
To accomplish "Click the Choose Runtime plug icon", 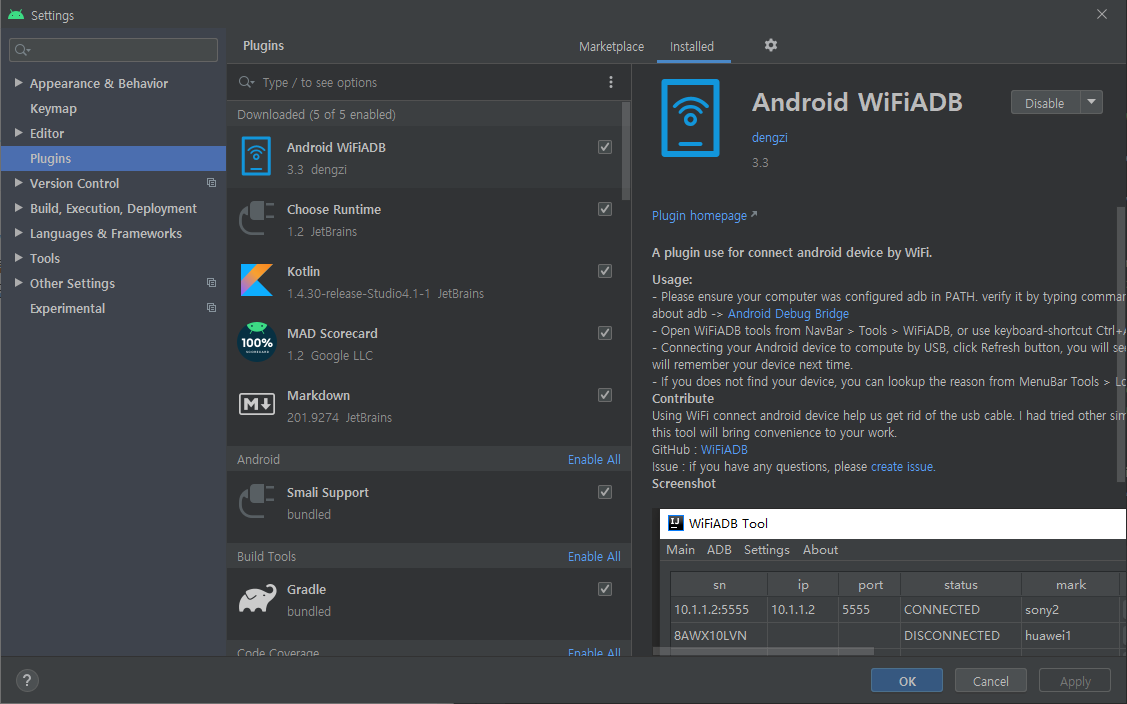I will [x=257, y=219].
